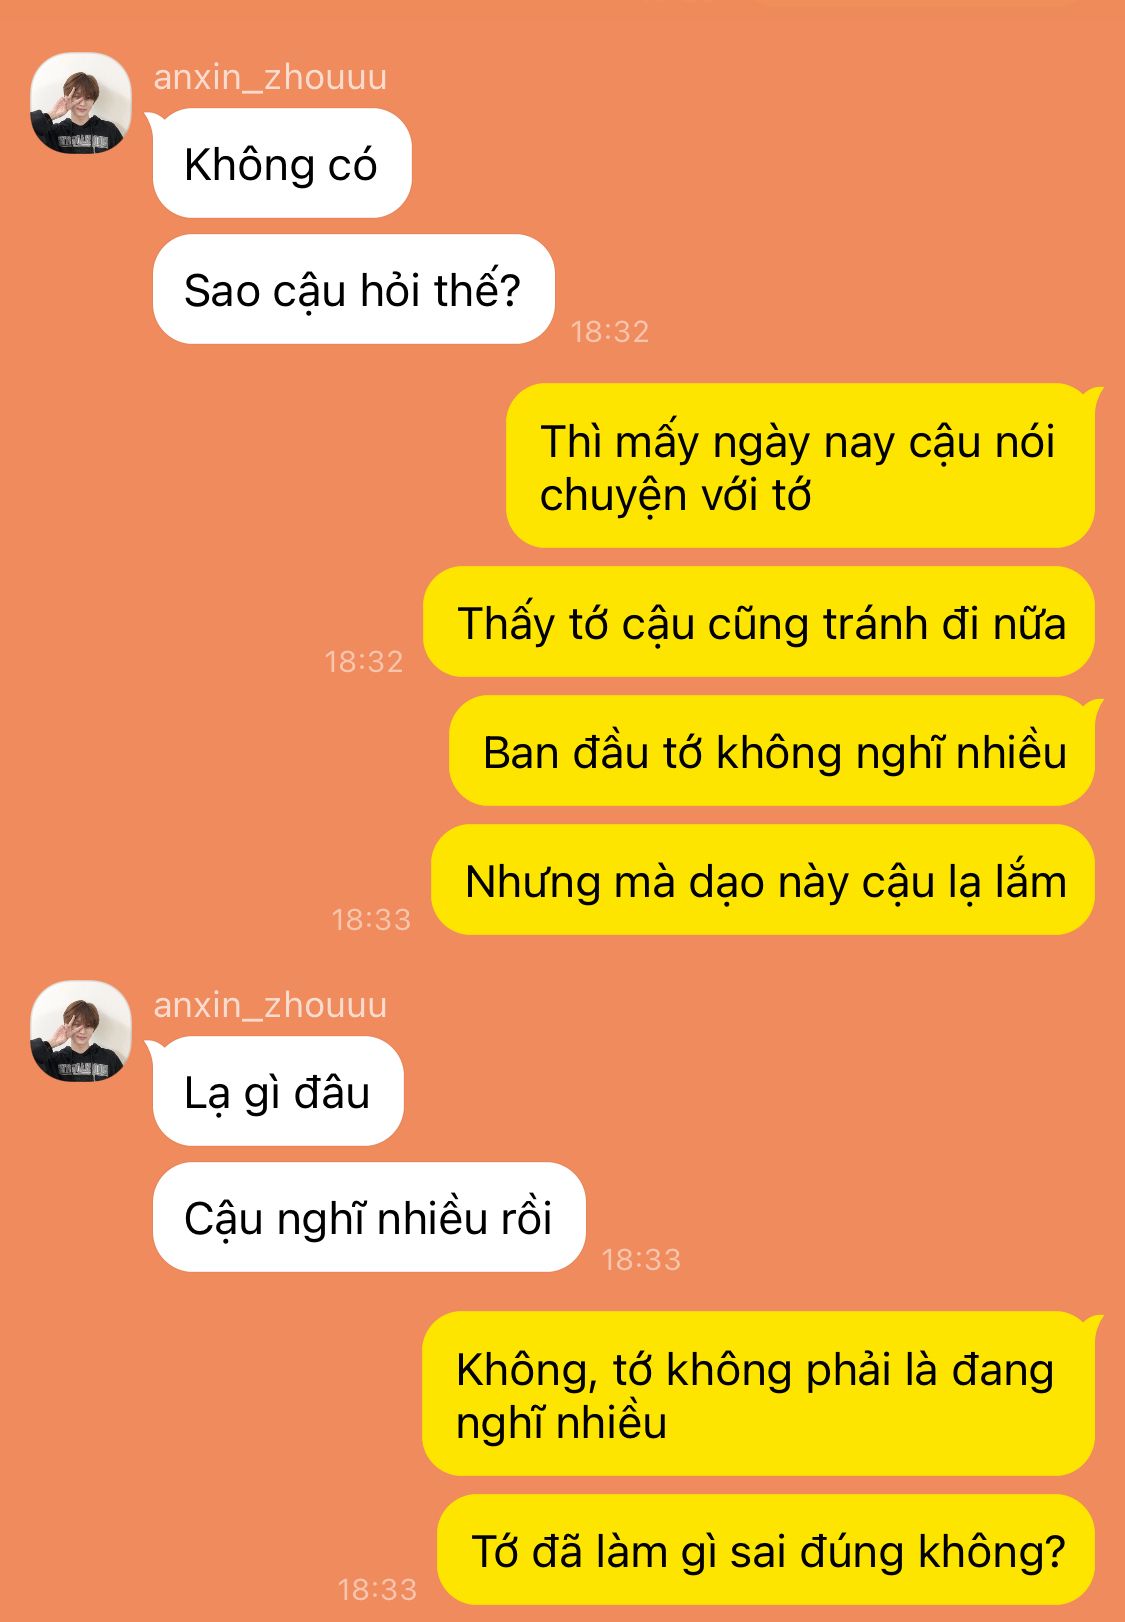1125x1622 pixels.
Task: Tap the 'Cậu nghĩ nhiều rồi' message bubble
Action: (369, 1217)
